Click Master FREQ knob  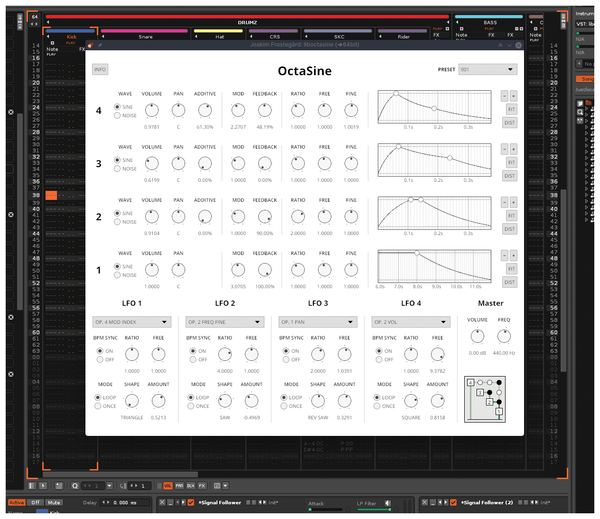504,336
